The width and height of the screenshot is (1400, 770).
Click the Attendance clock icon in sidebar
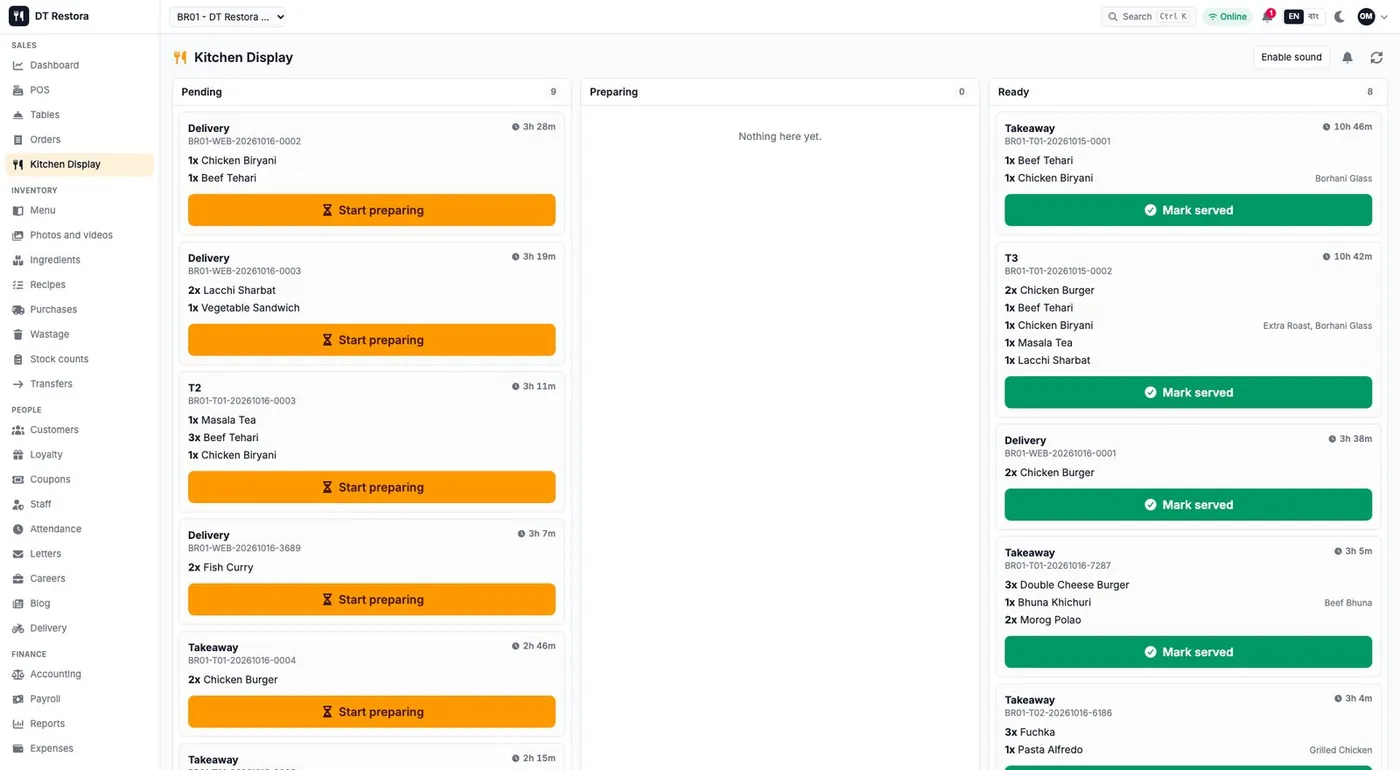click(18, 529)
